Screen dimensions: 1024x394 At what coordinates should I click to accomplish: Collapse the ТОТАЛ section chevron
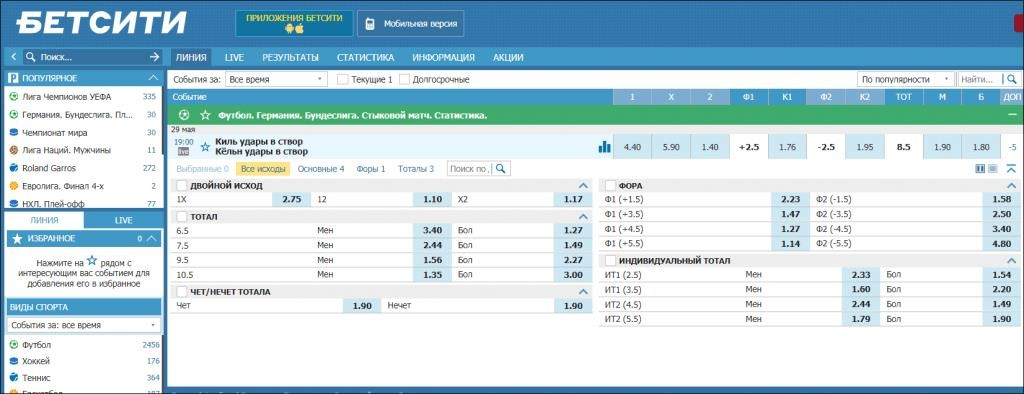(583, 216)
